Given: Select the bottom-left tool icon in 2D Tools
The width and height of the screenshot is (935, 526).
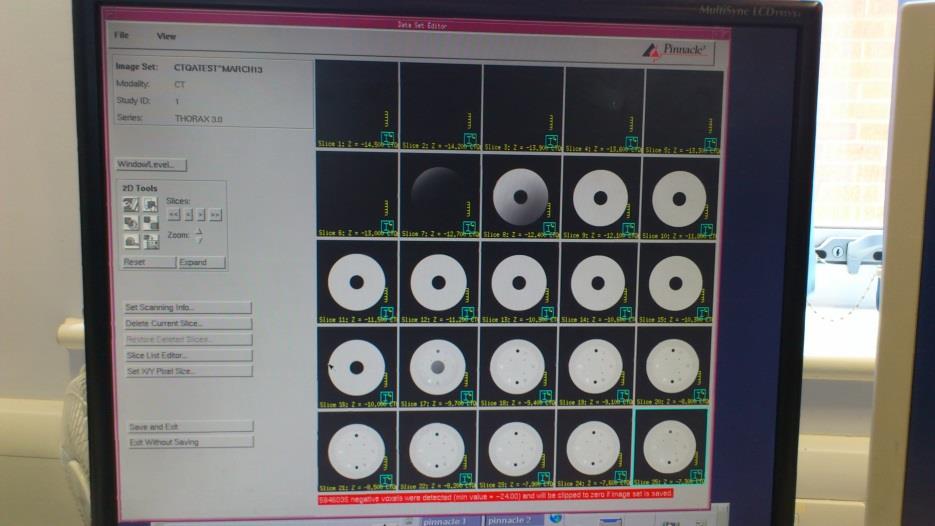Looking at the screenshot, I should (132, 242).
